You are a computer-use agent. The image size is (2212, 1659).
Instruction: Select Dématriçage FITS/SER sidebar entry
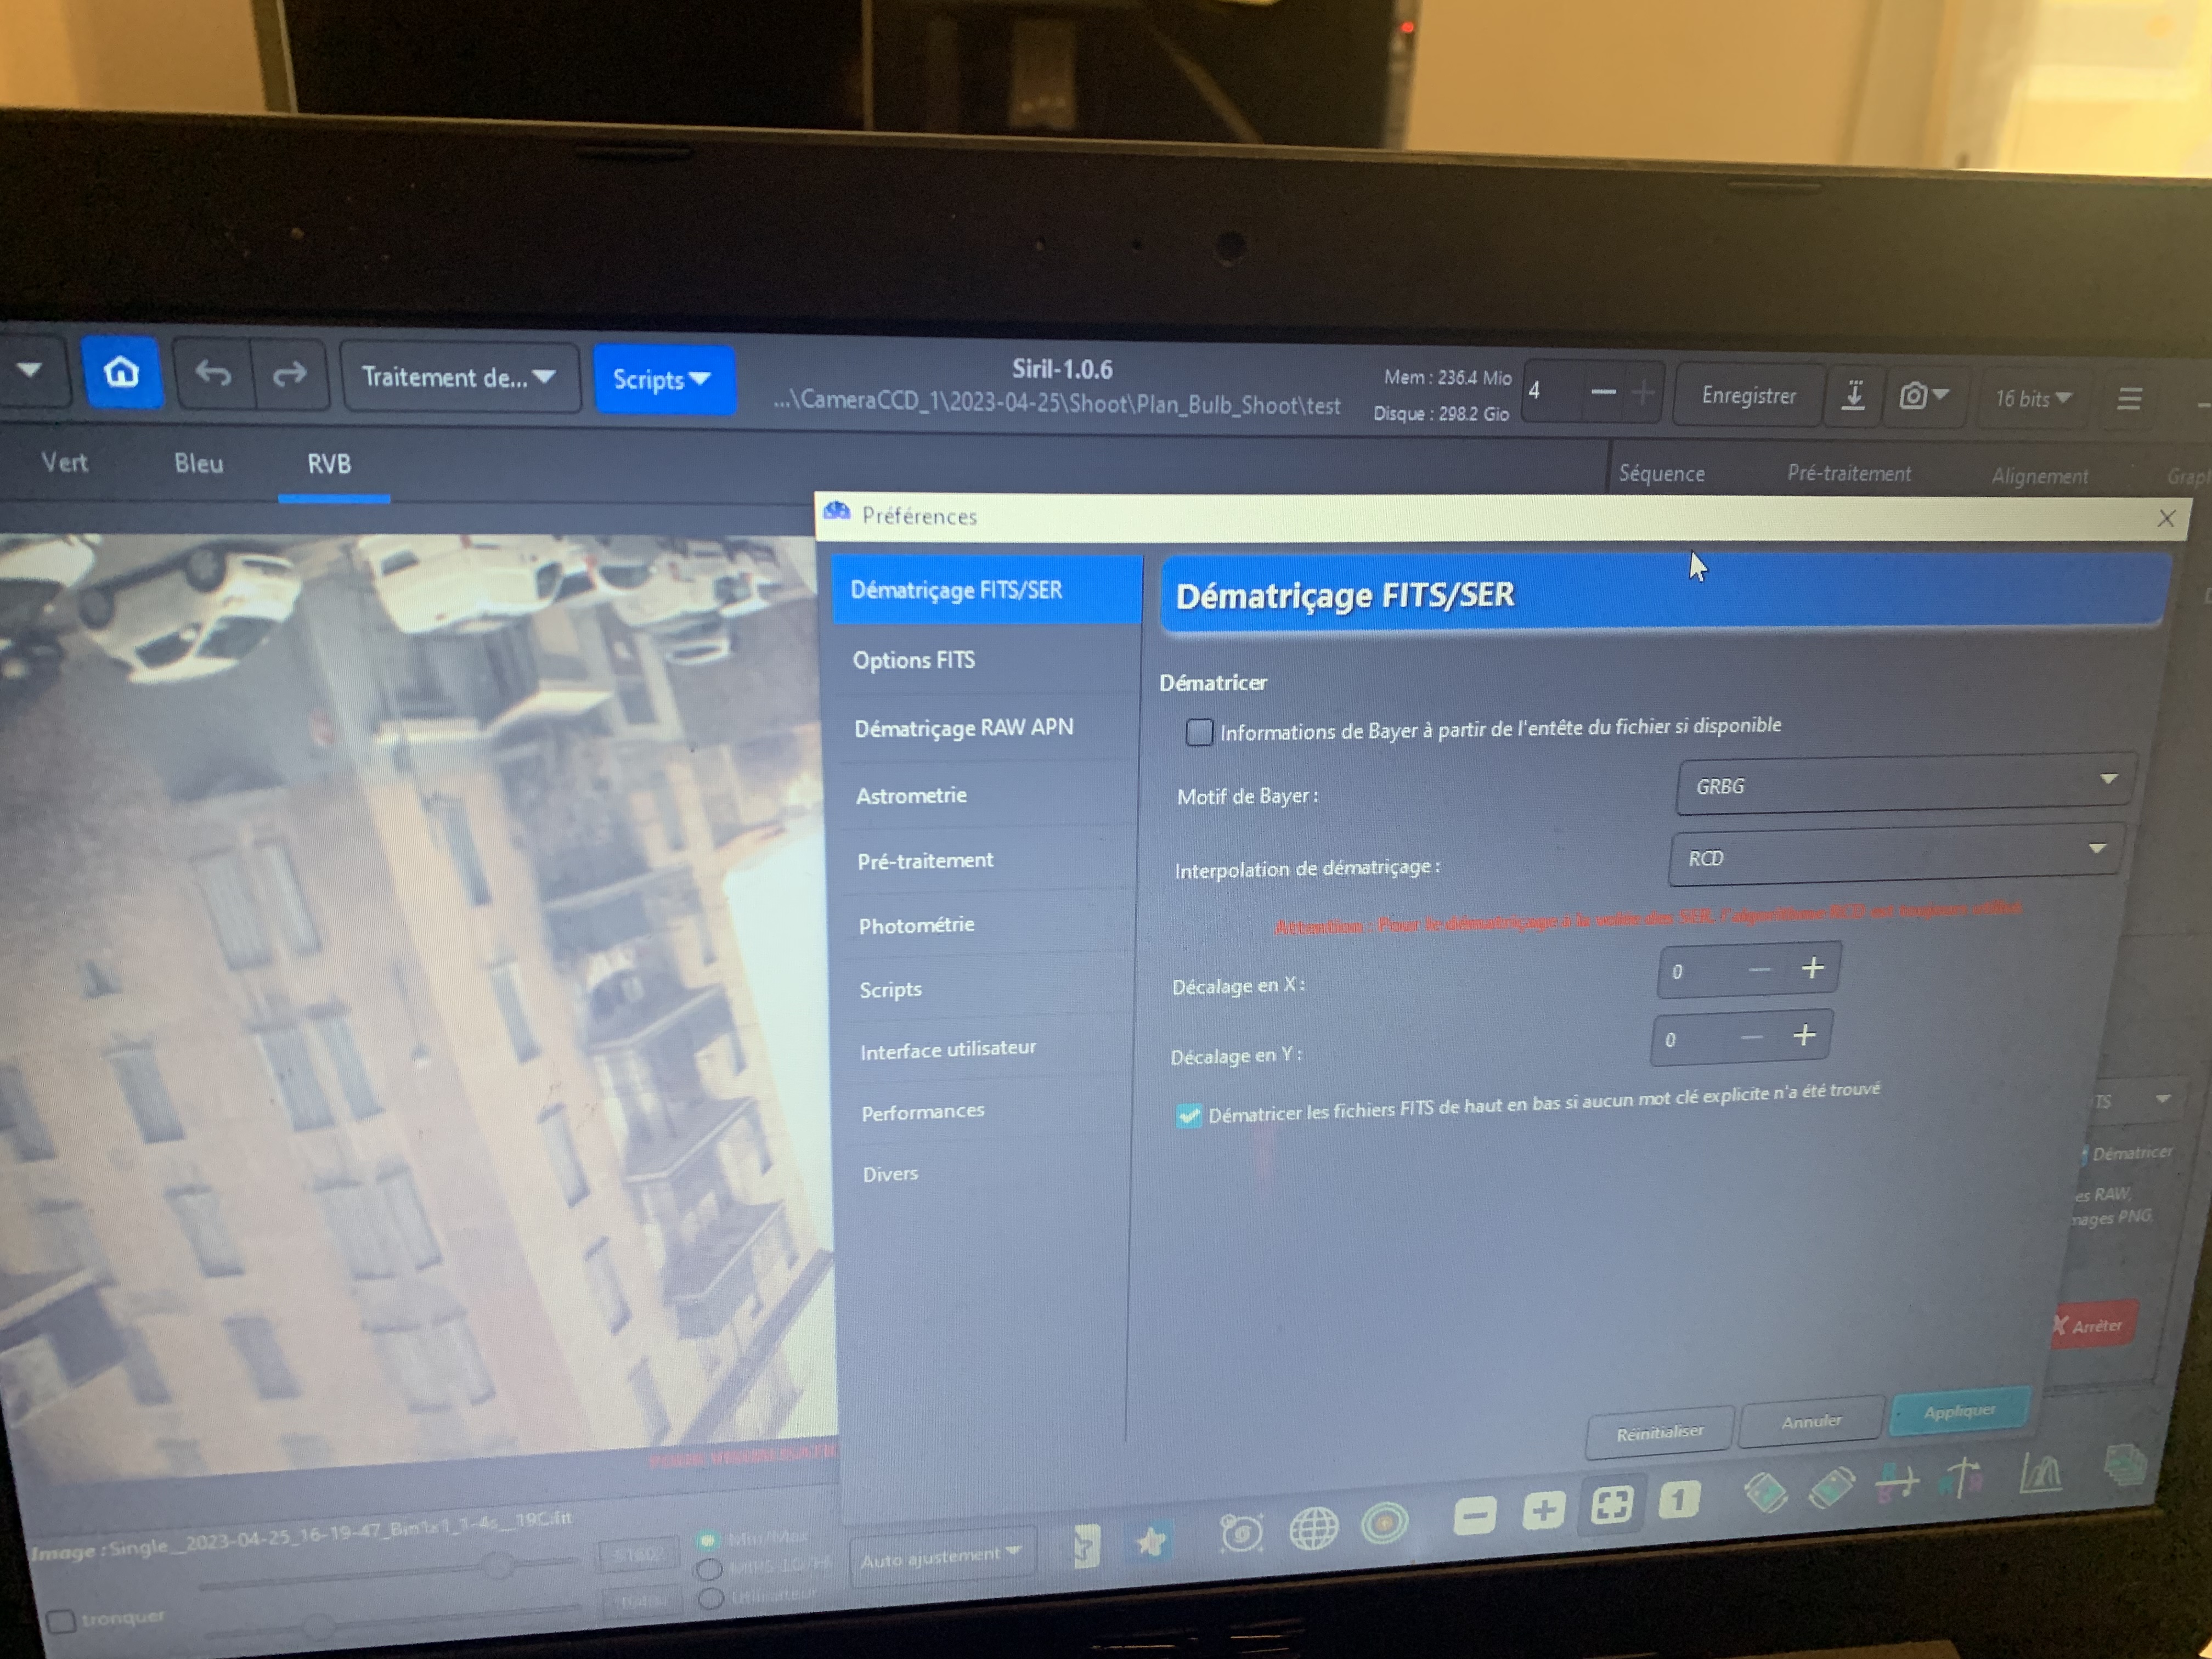[x=986, y=590]
